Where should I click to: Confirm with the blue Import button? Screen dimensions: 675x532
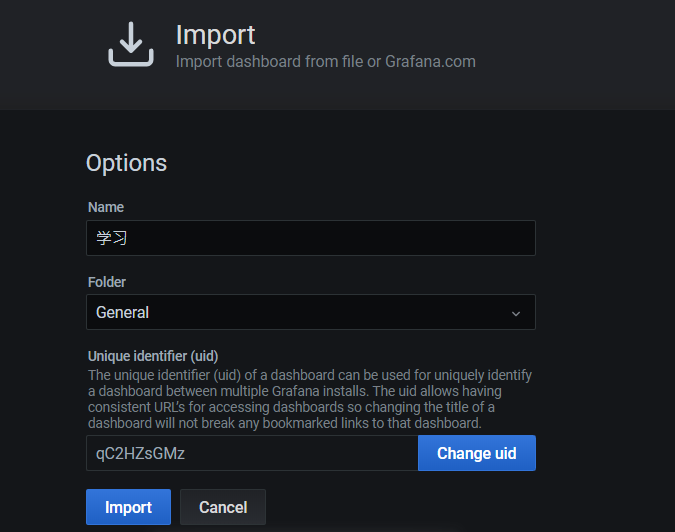pos(128,507)
